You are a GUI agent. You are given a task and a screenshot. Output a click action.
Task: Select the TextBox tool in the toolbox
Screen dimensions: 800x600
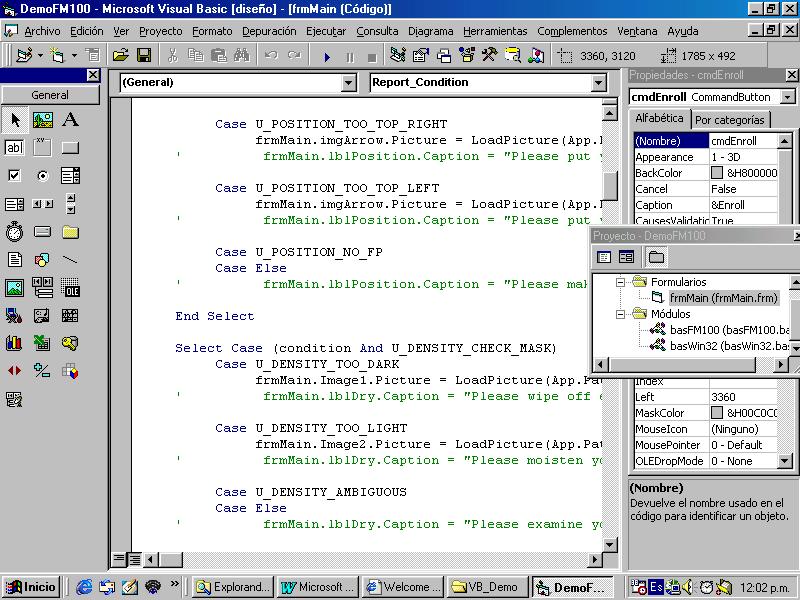coord(14,148)
